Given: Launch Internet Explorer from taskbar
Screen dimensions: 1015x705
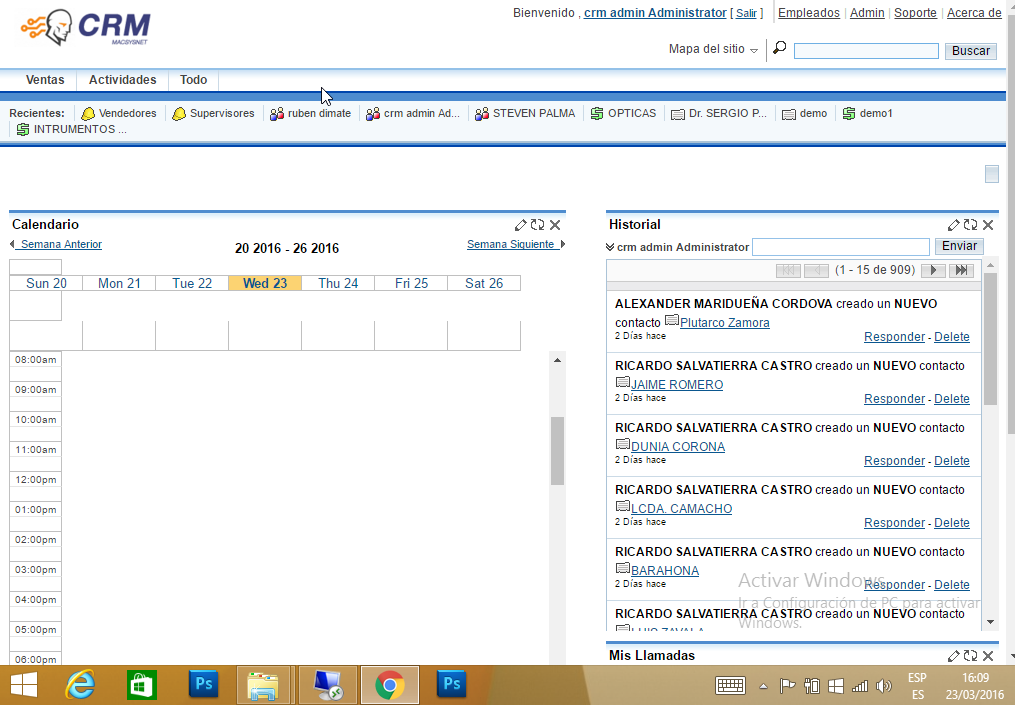Looking at the screenshot, I should pos(80,685).
